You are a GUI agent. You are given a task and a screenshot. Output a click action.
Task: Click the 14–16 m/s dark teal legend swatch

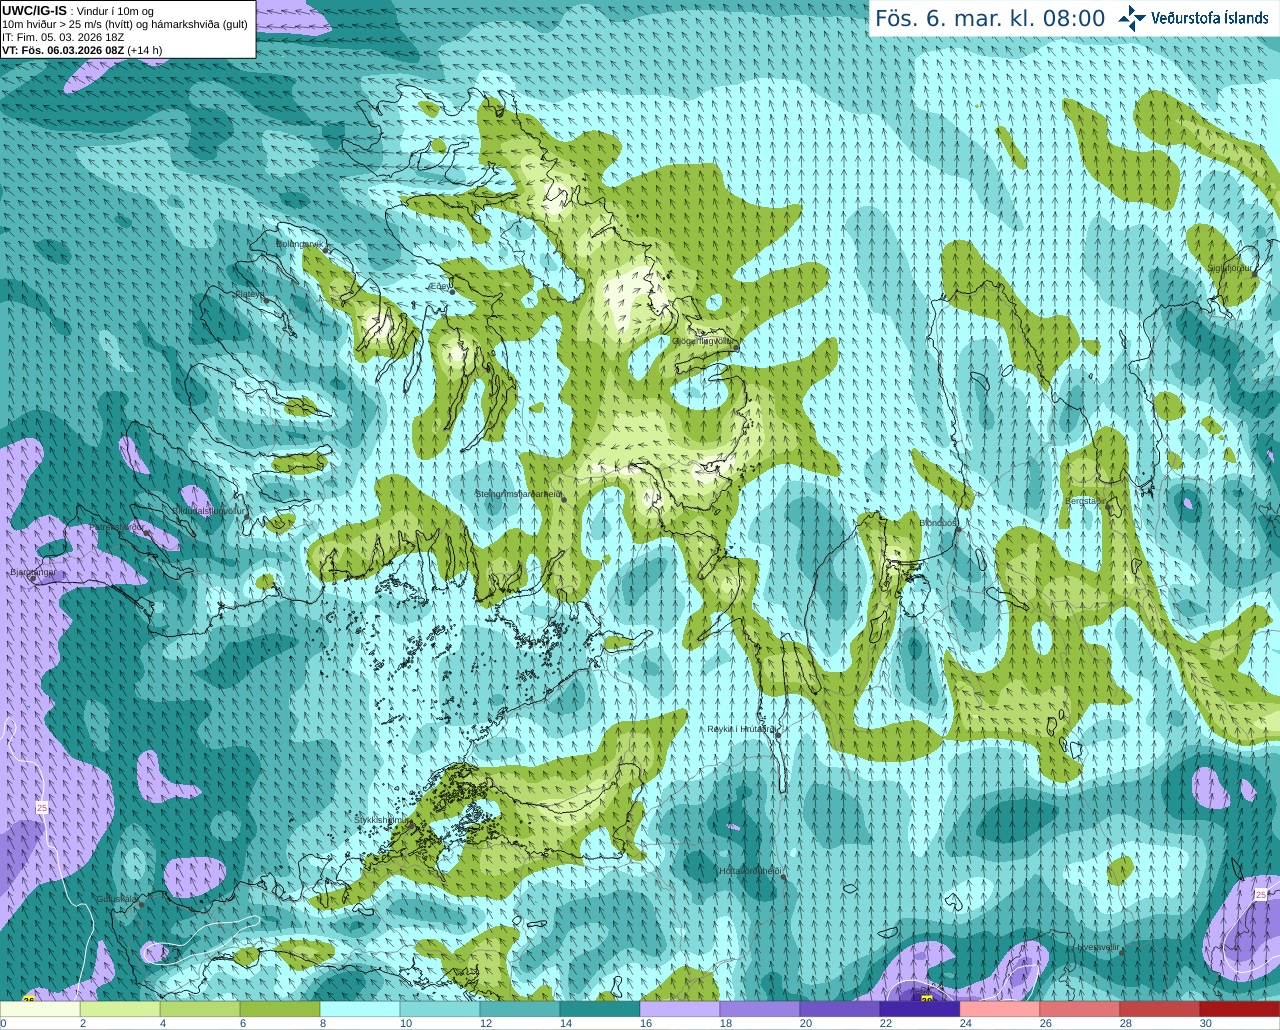[600, 1009]
